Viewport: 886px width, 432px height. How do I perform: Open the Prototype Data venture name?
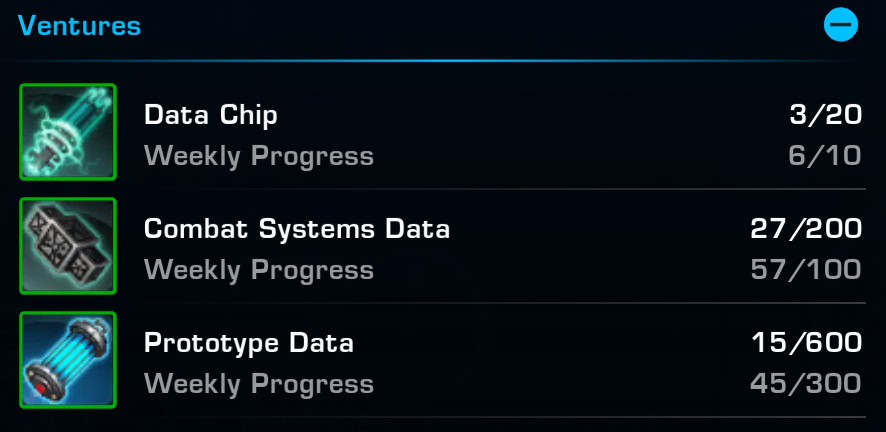249,343
